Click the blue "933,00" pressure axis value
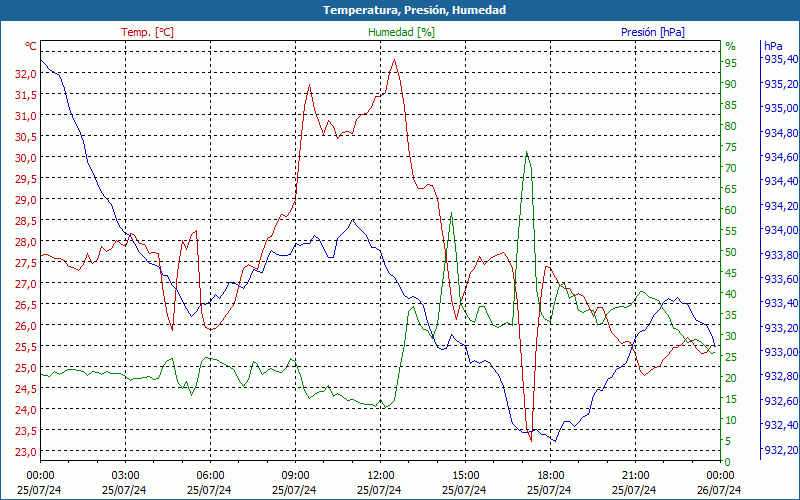This screenshot has height=500, width=800. 780,352
